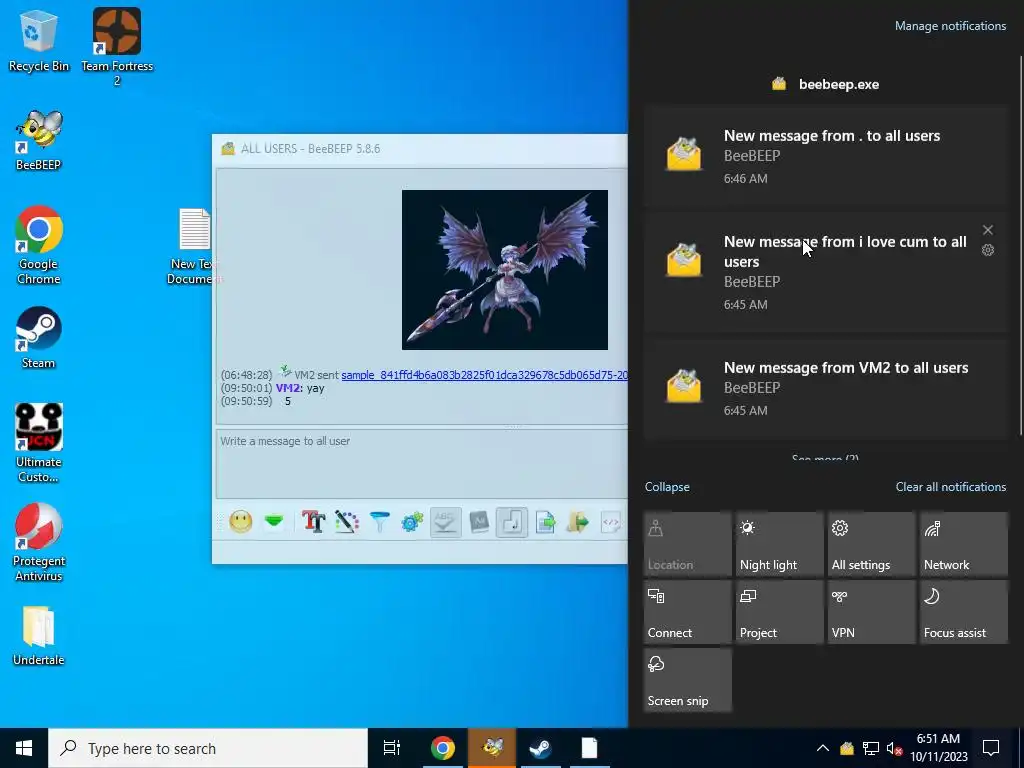Open All settings tile
This screenshot has height=768, width=1024.
click(872, 544)
